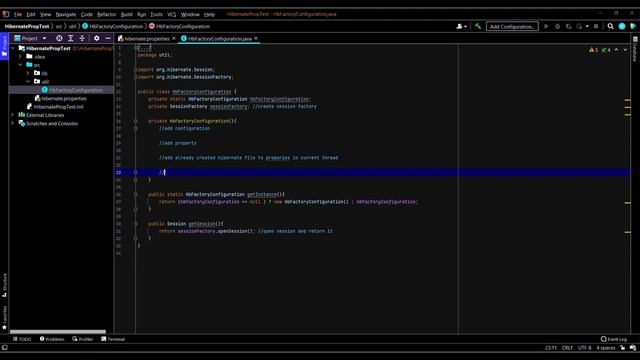Screen dimensions: 640x360
Task: Click Expand All icon in Project panel
Action: tap(71, 38)
